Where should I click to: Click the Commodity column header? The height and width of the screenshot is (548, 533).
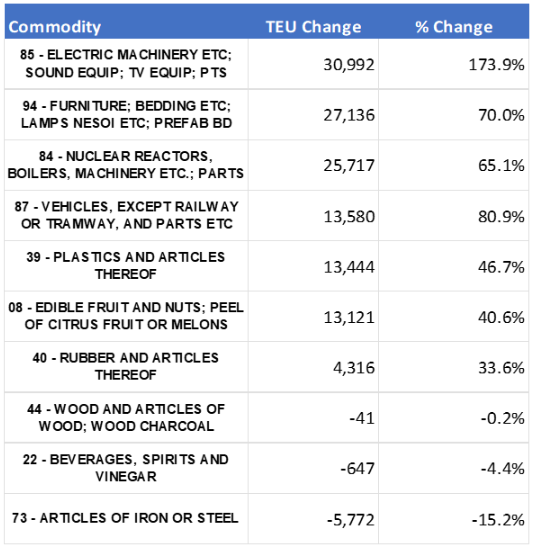pos(55,27)
